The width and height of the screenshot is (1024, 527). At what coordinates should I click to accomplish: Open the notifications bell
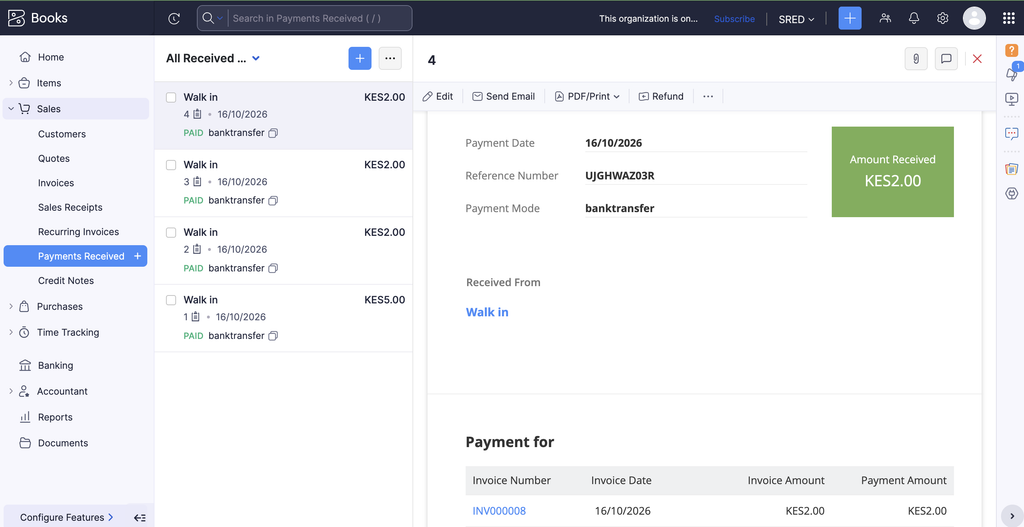pyautogui.click(x=914, y=18)
